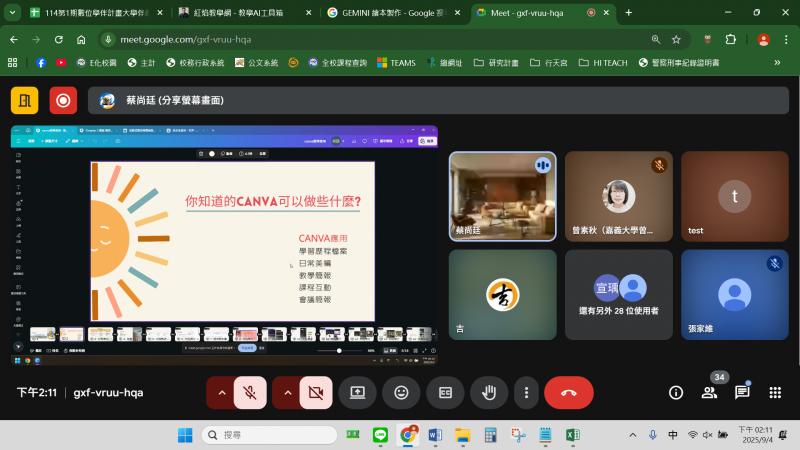
Task: Open the activities grid icon
Action: (x=775, y=393)
